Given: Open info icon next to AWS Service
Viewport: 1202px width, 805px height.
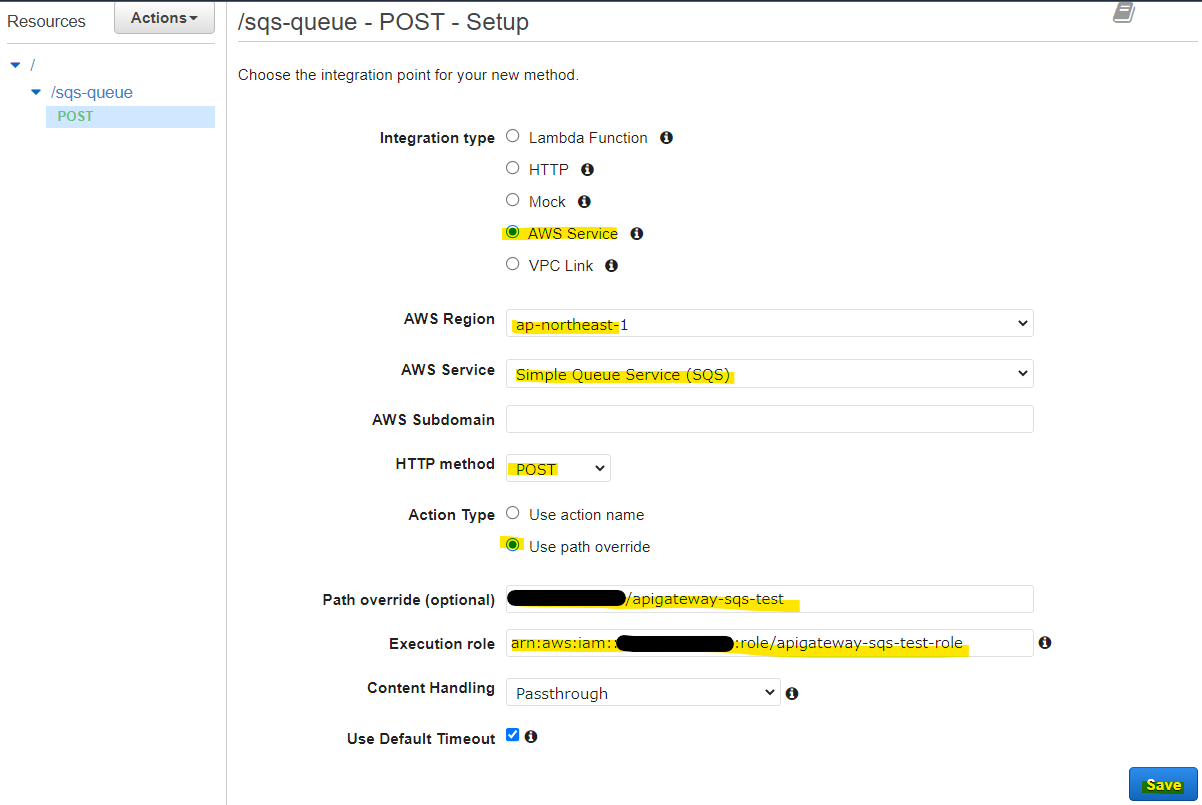Looking at the screenshot, I should (x=636, y=233).
